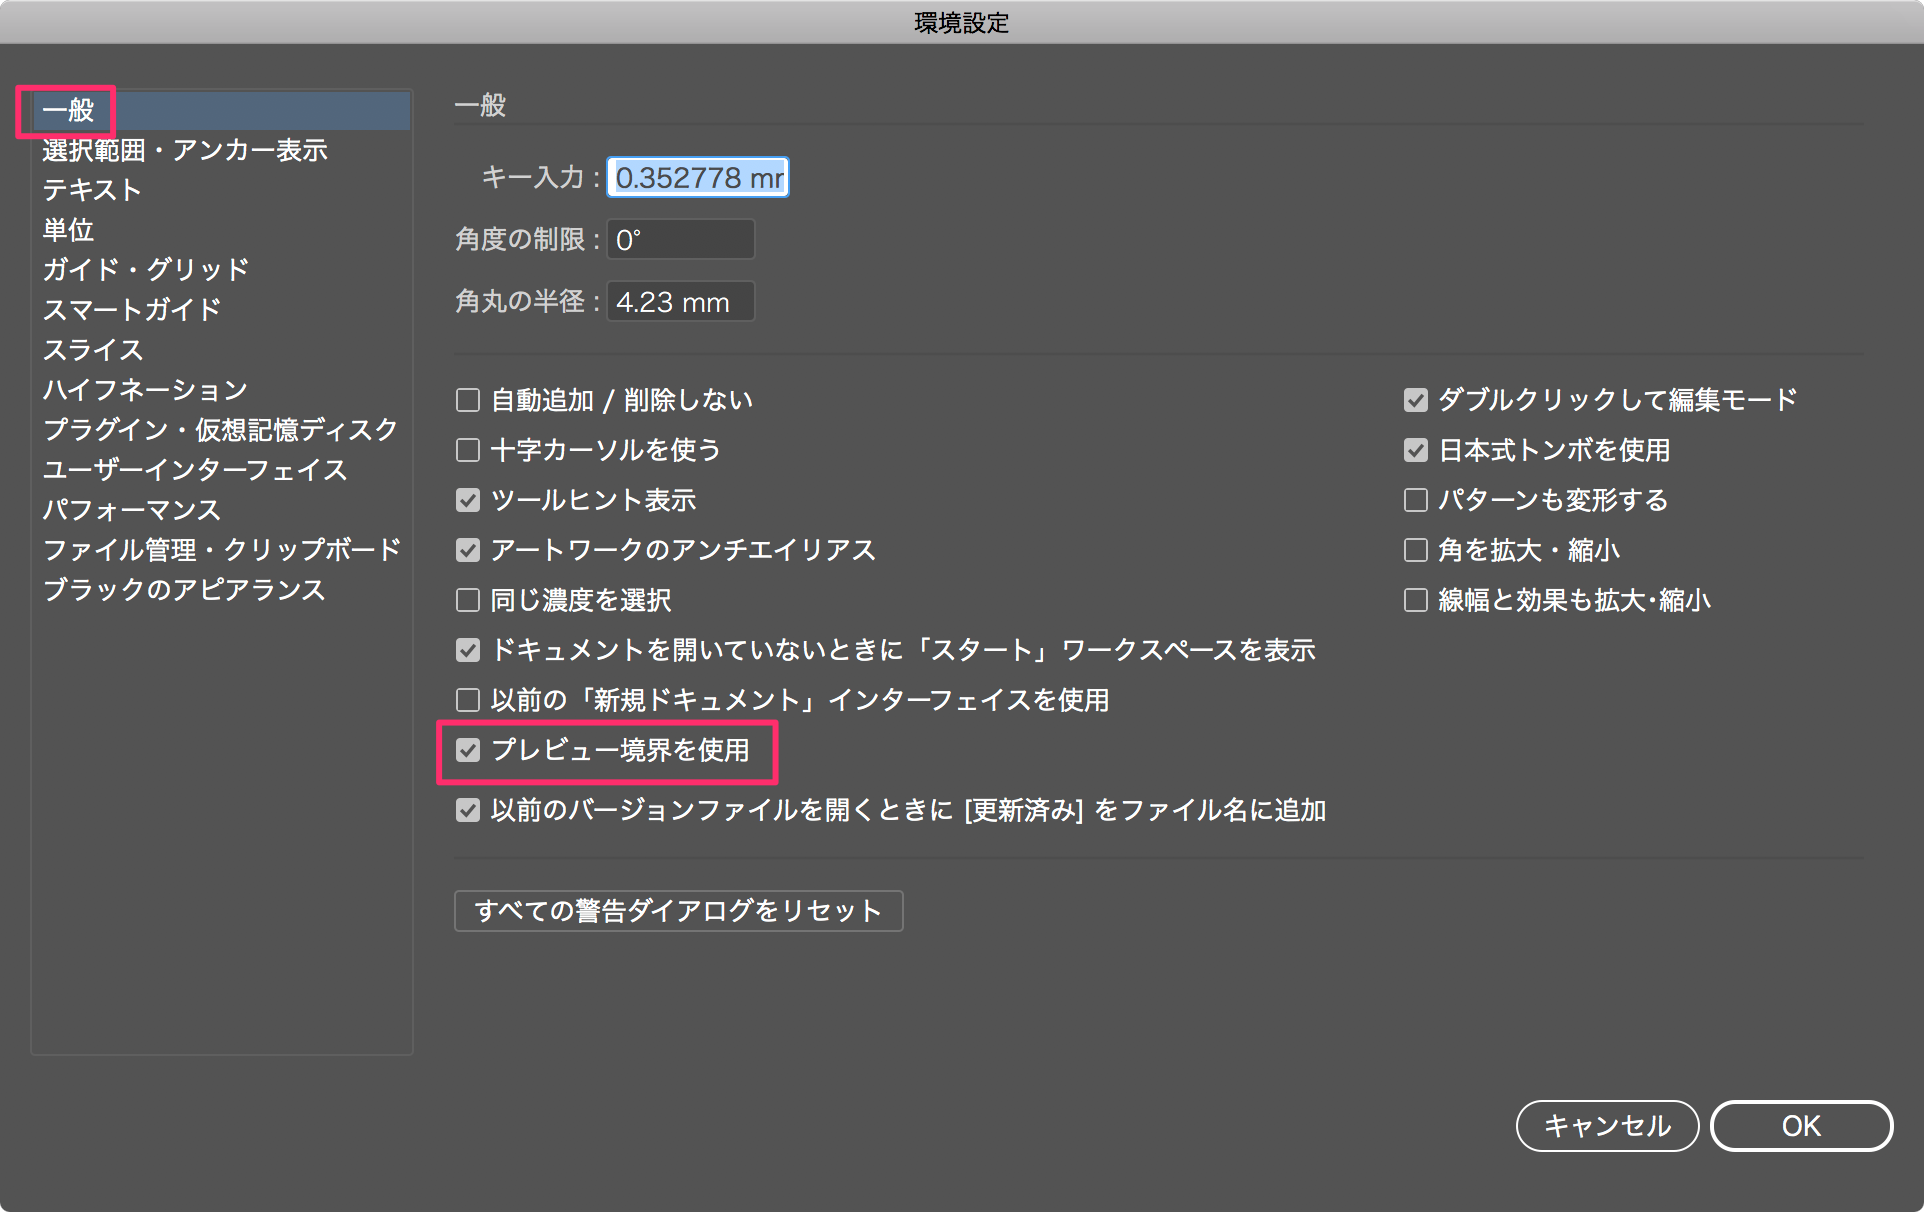Select 一般 category in sidebar
1924x1212 pixels.
[222, 110]
